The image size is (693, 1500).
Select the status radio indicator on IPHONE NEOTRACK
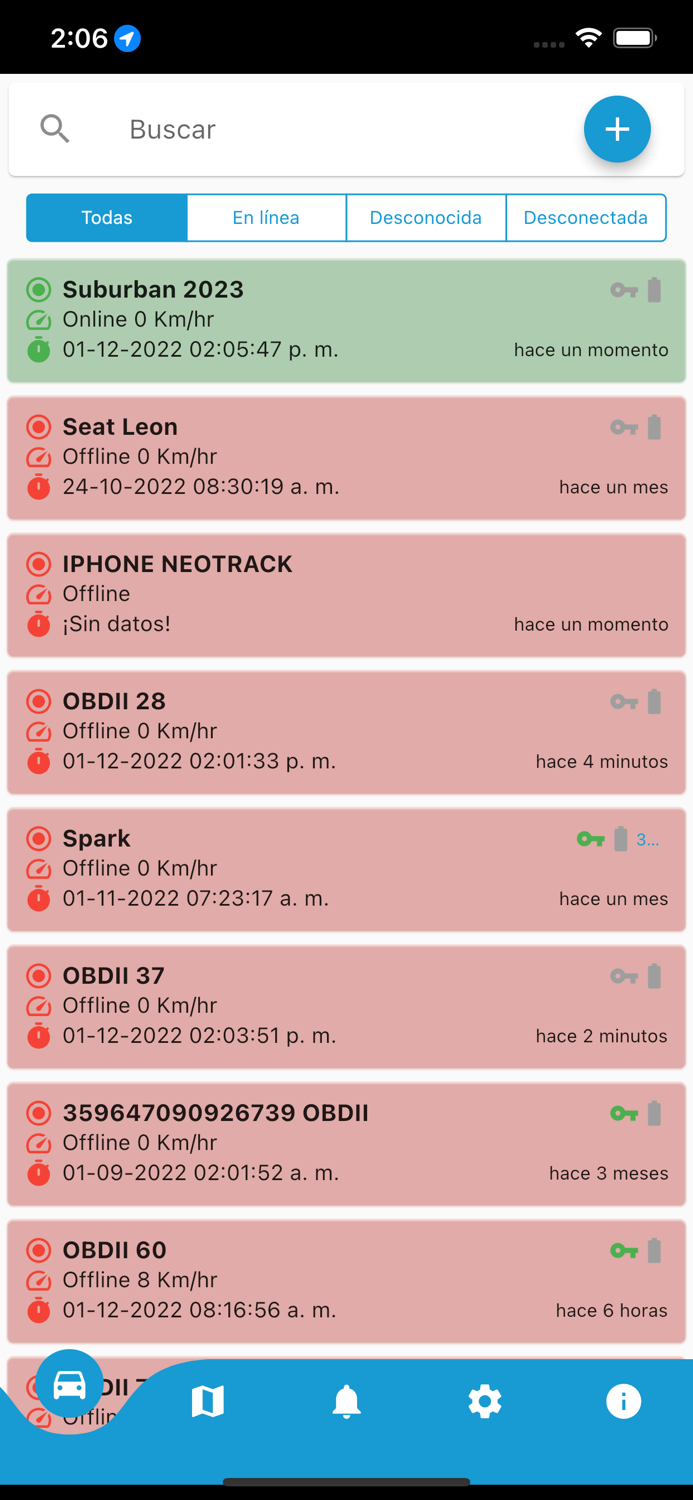(x=38, y=564)
